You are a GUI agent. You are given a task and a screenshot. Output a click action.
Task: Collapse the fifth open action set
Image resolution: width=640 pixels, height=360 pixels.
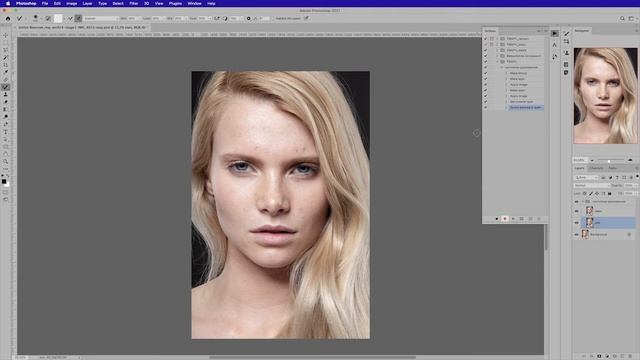[x=497, y=62]
